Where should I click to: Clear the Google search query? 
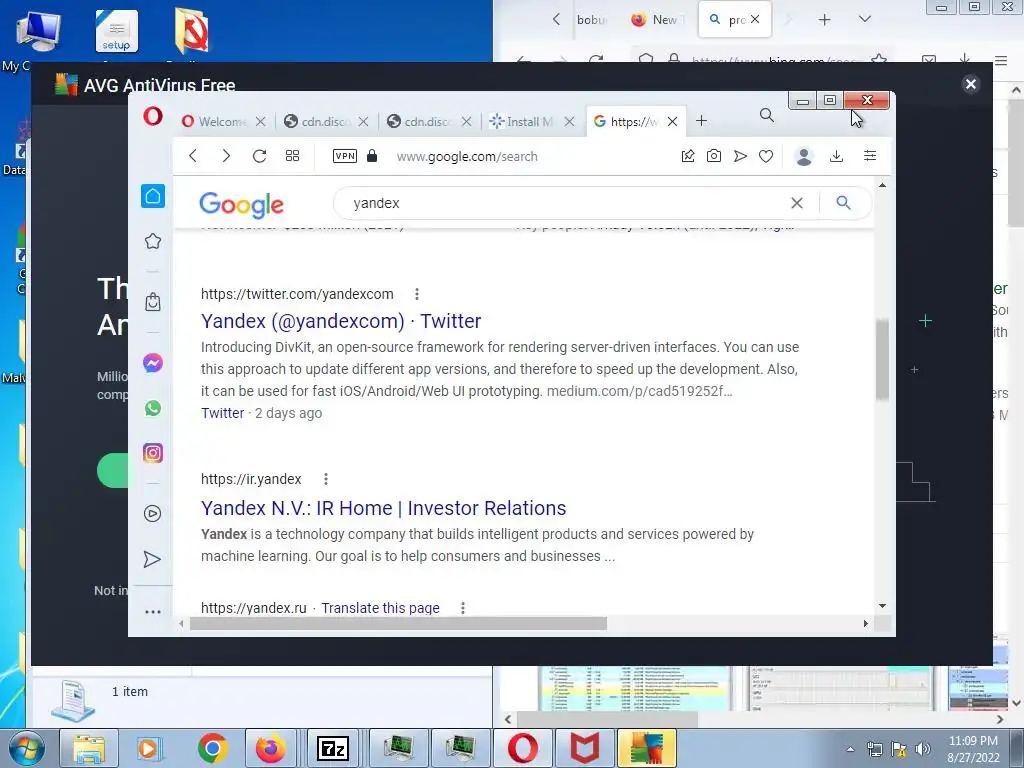coord(797,203)
